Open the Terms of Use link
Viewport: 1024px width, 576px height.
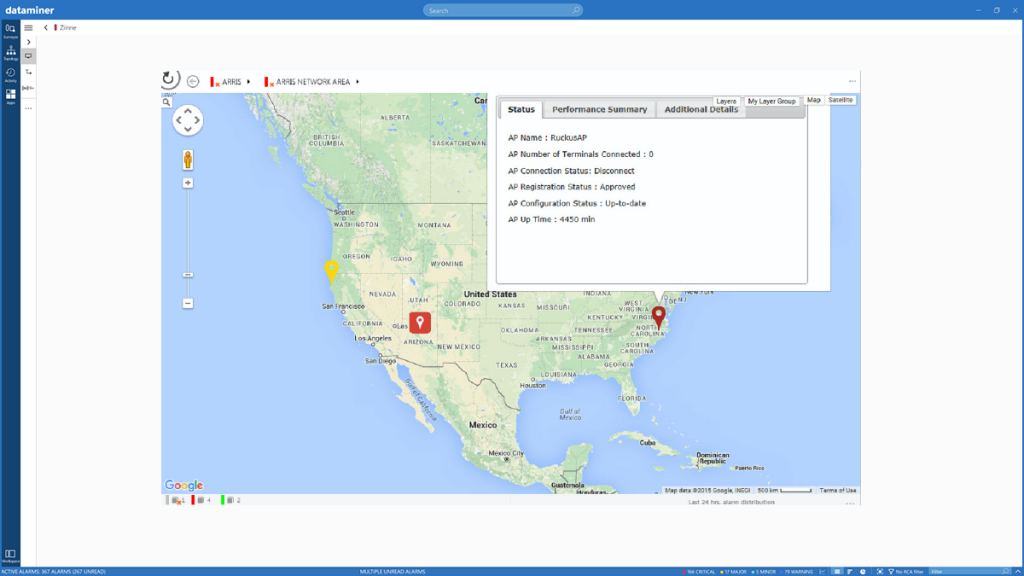[x=837, y=490]
